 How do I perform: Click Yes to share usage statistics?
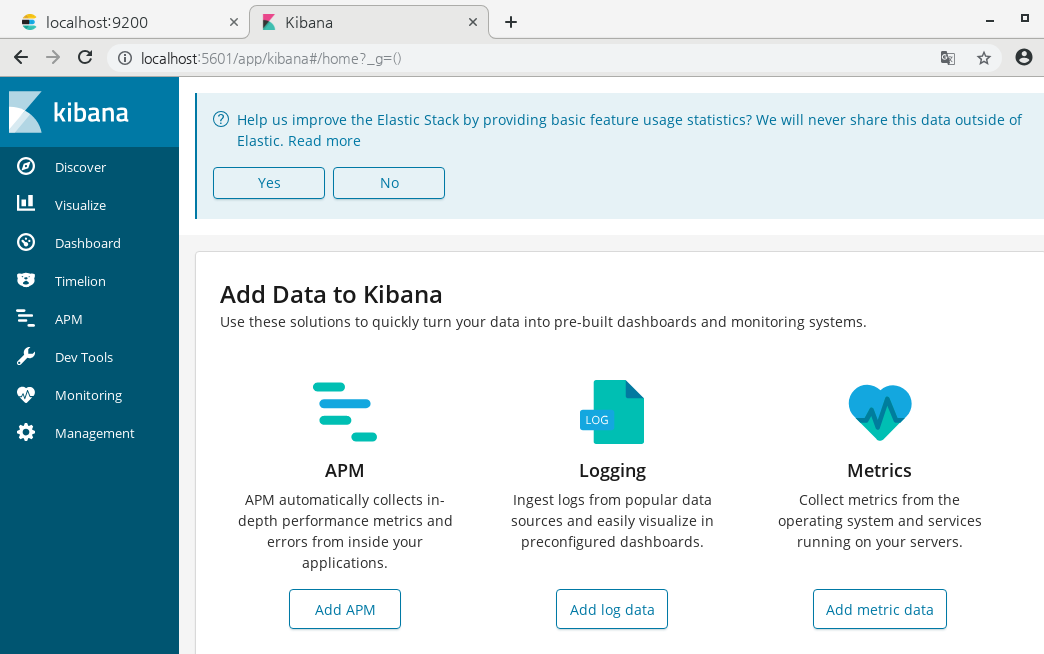pyautogui.click(x=269, y=183)
